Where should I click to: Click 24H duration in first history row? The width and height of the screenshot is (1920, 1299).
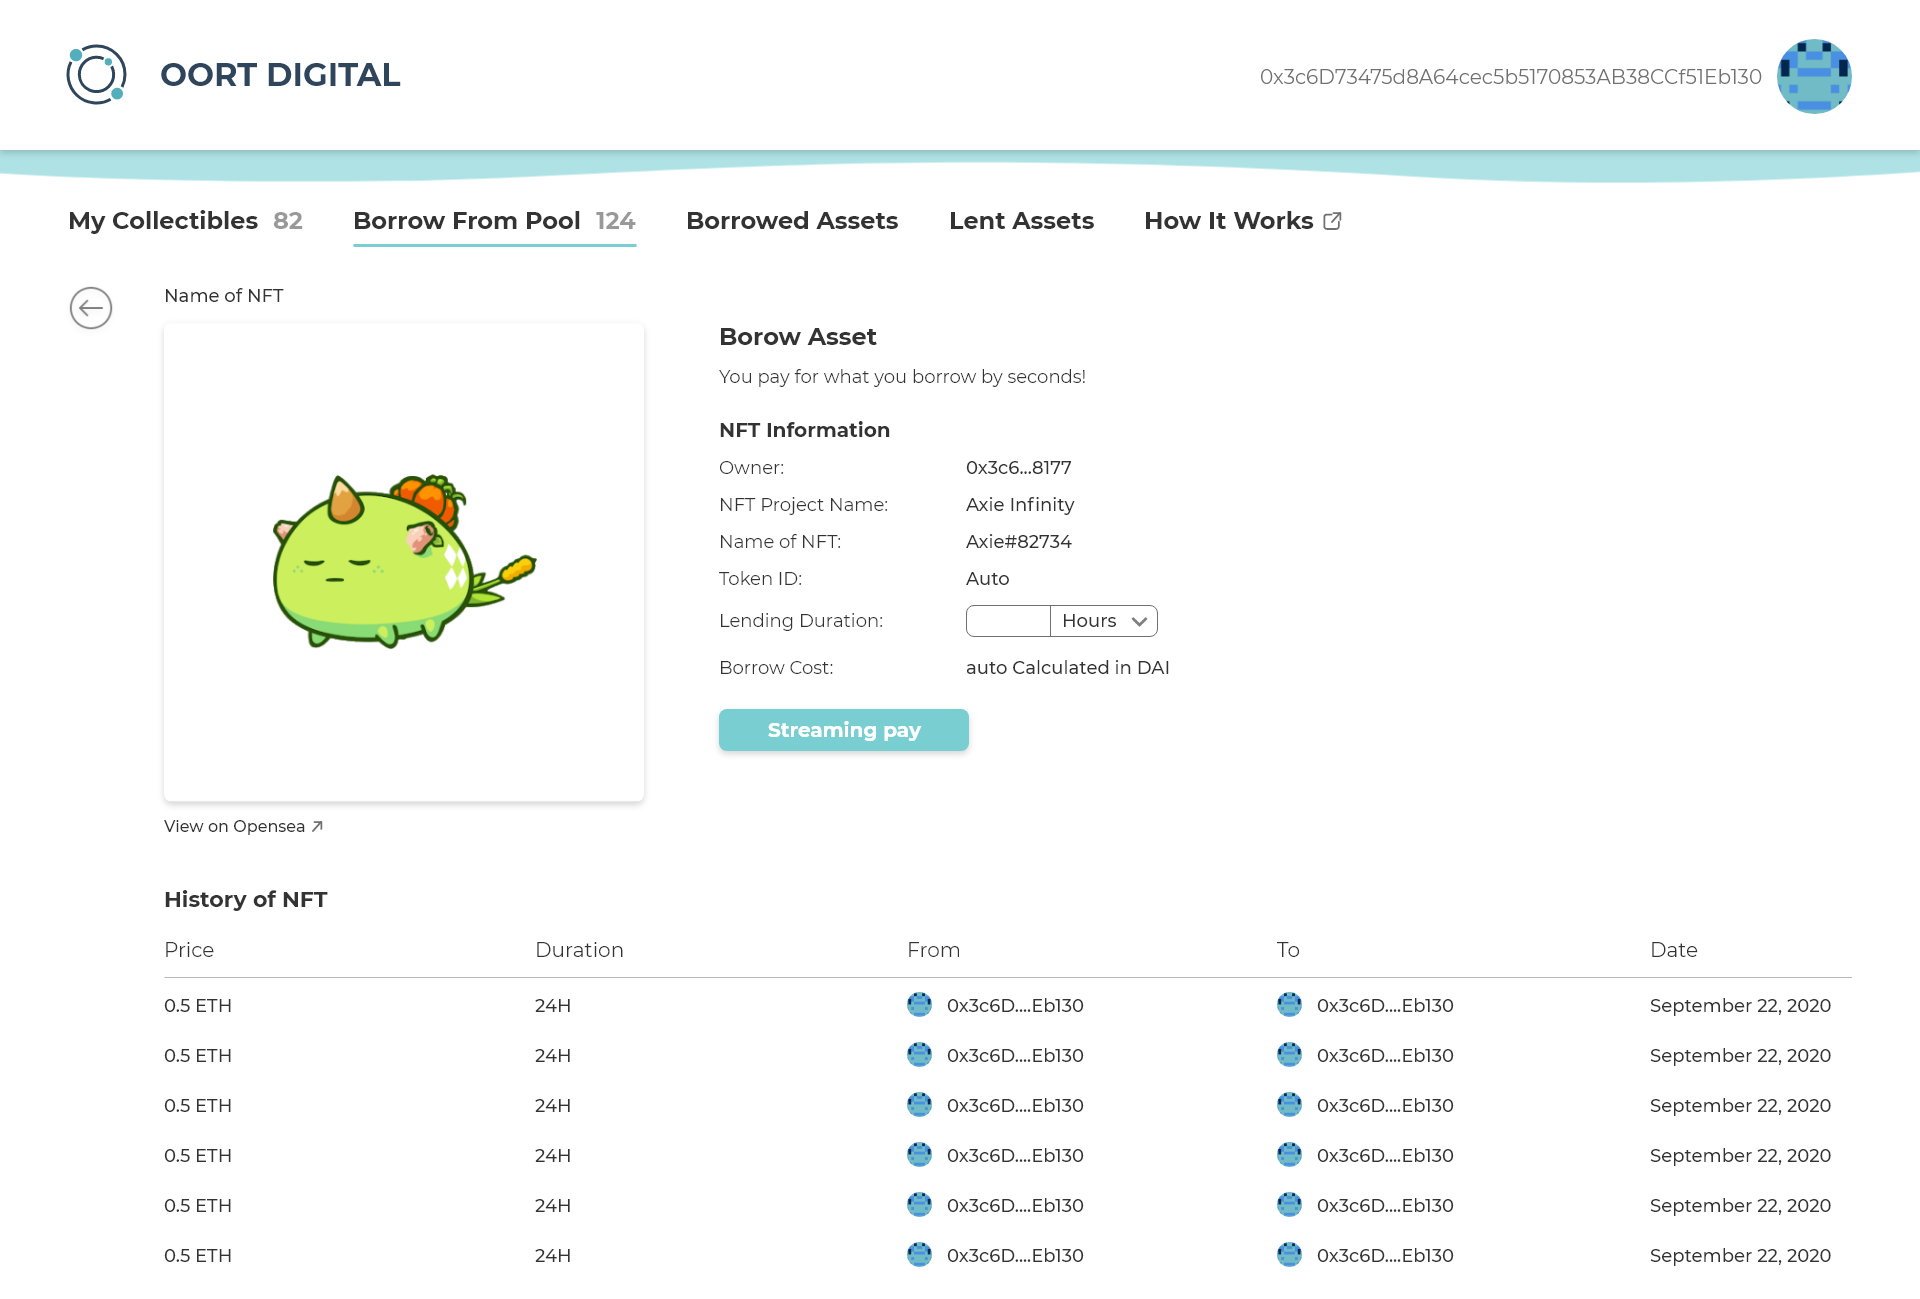(553, 1006)
